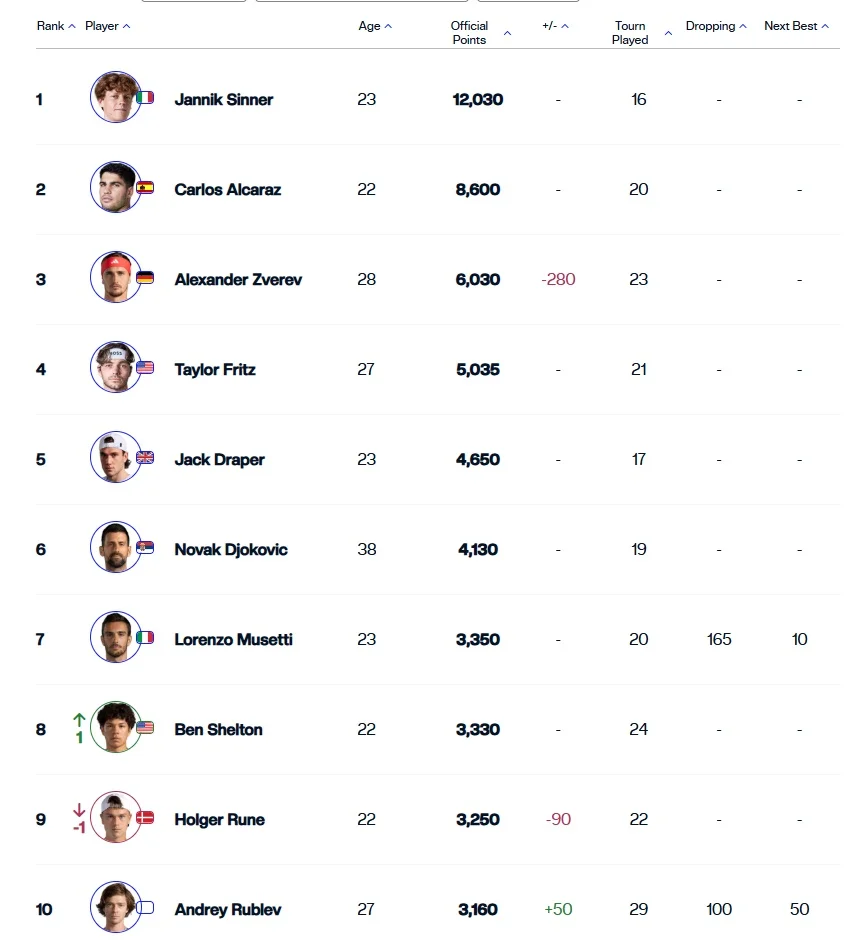Screen dimensions: 848x940
Task: Click Jannik Sinner's Italian flag icon
Action: click(145, 98)
